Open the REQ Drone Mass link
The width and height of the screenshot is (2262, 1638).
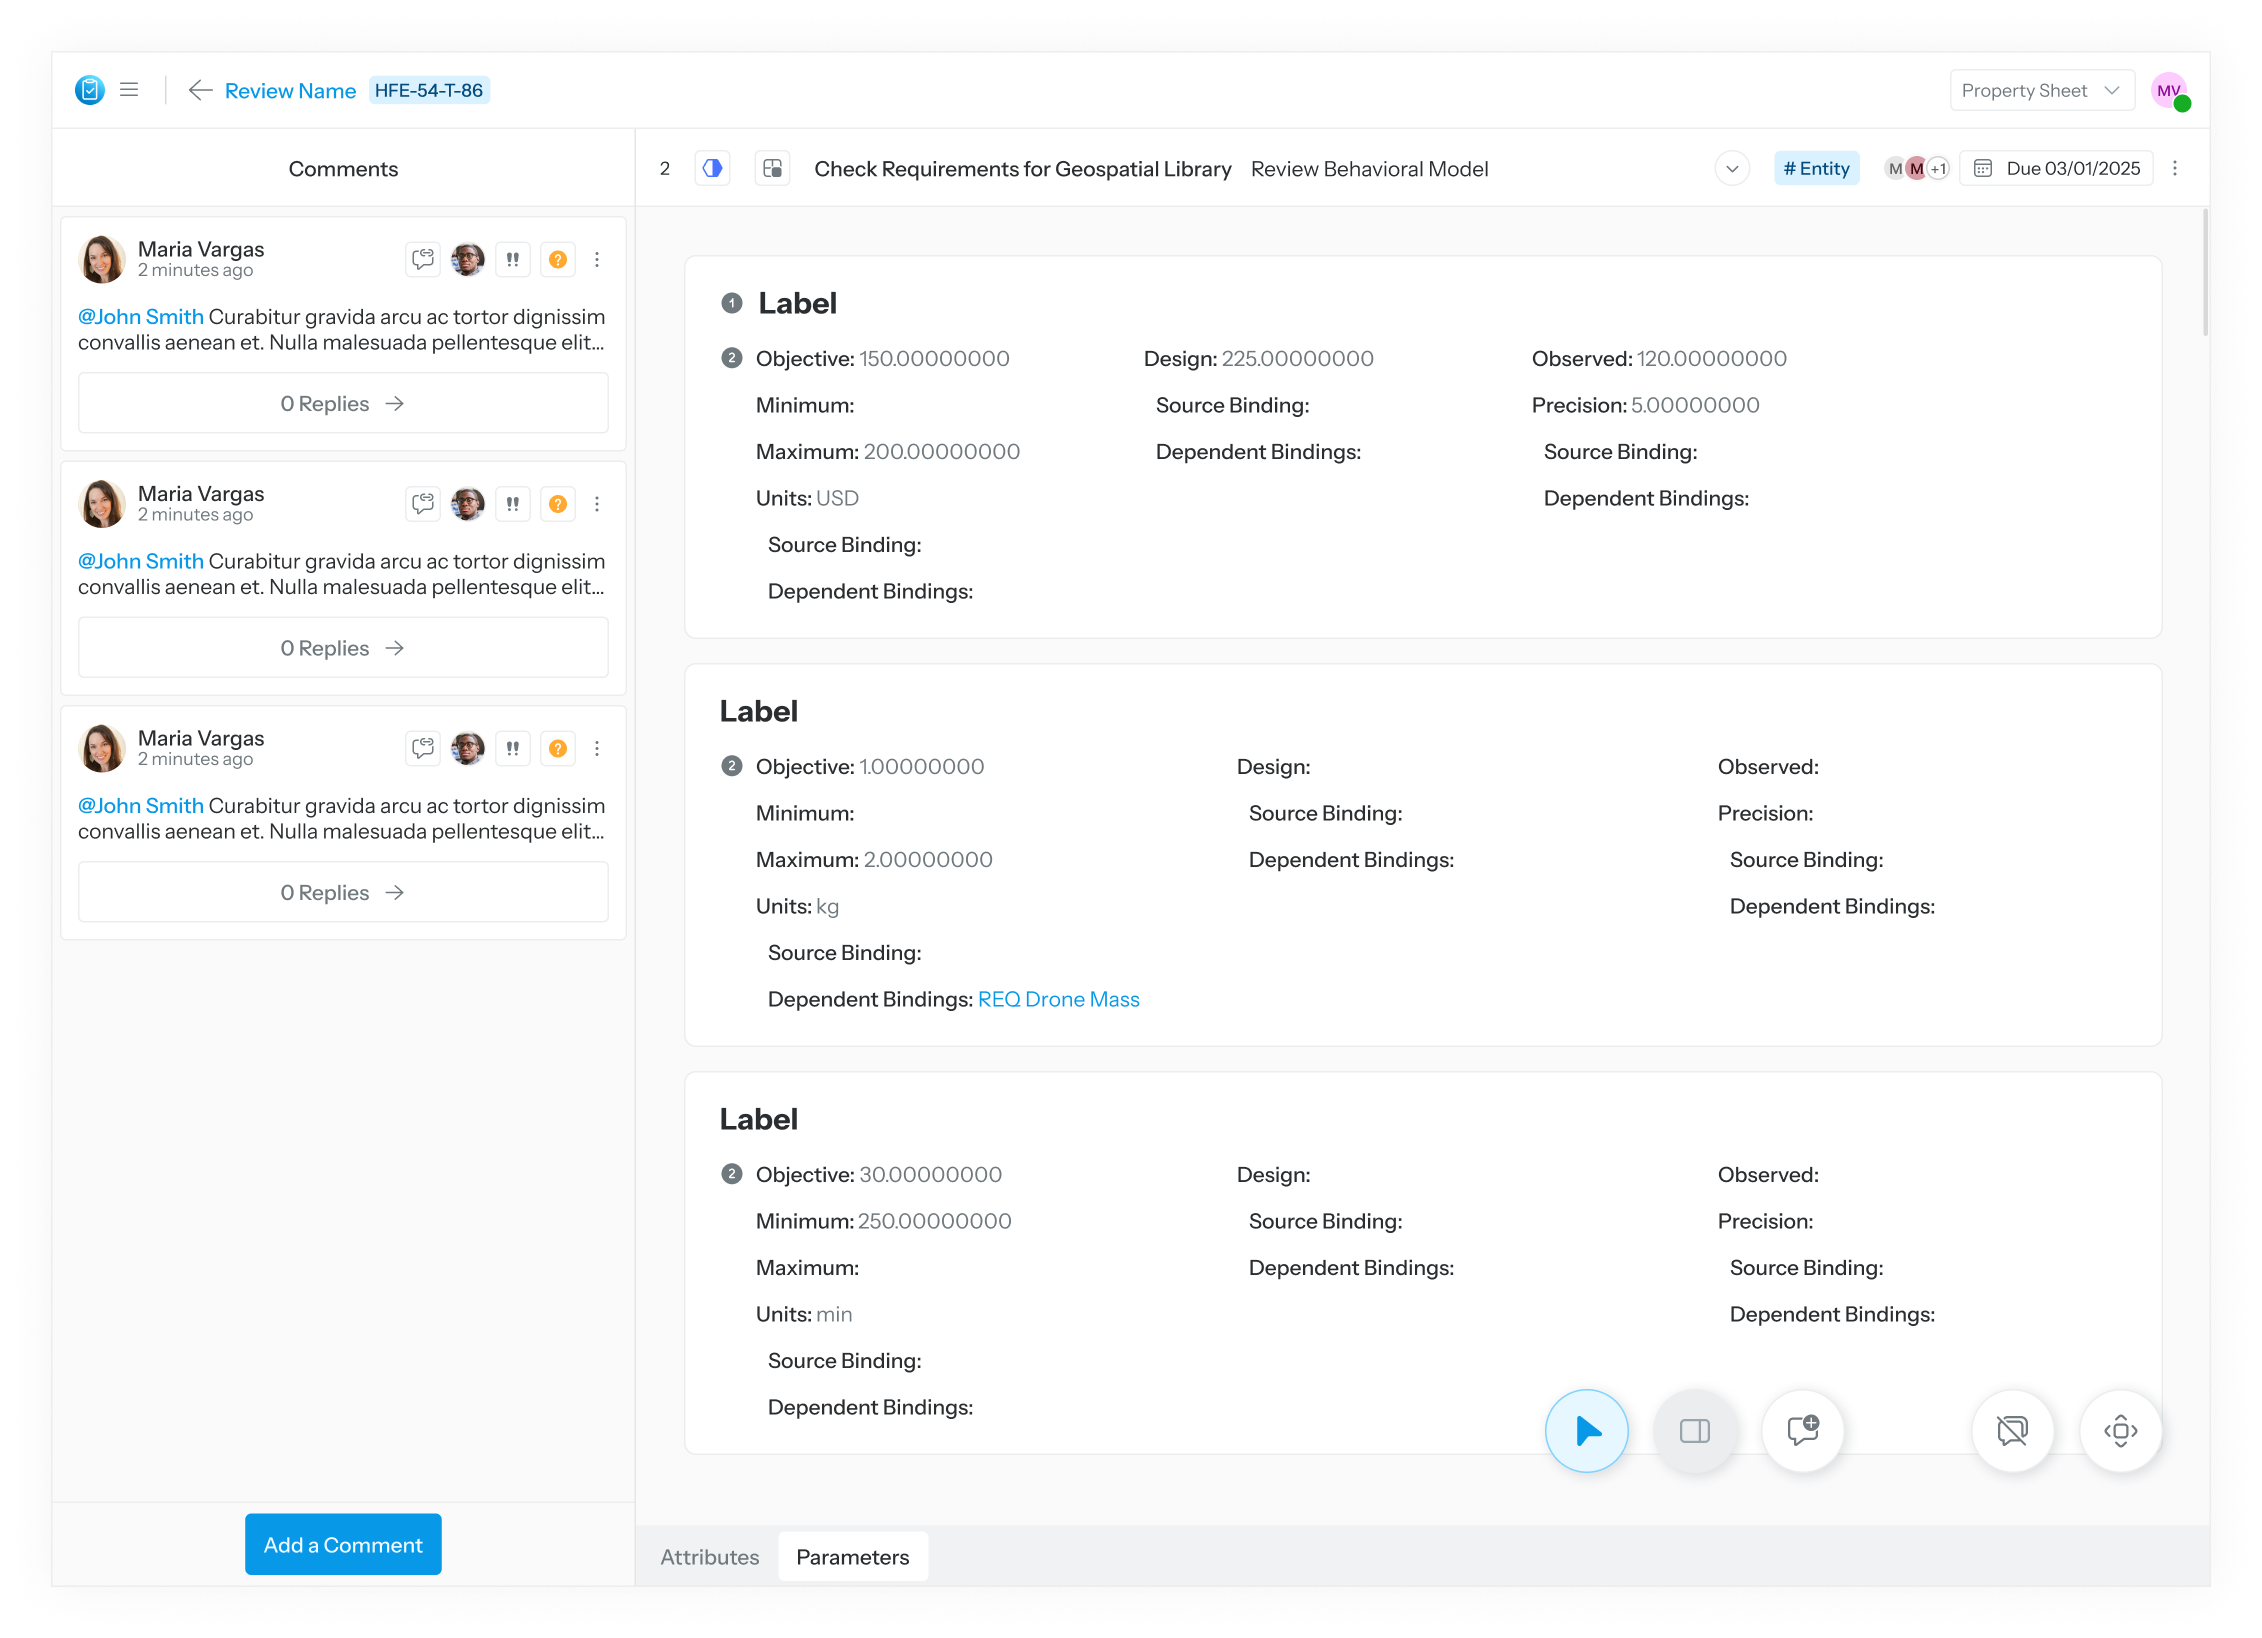pos(1058,999)
